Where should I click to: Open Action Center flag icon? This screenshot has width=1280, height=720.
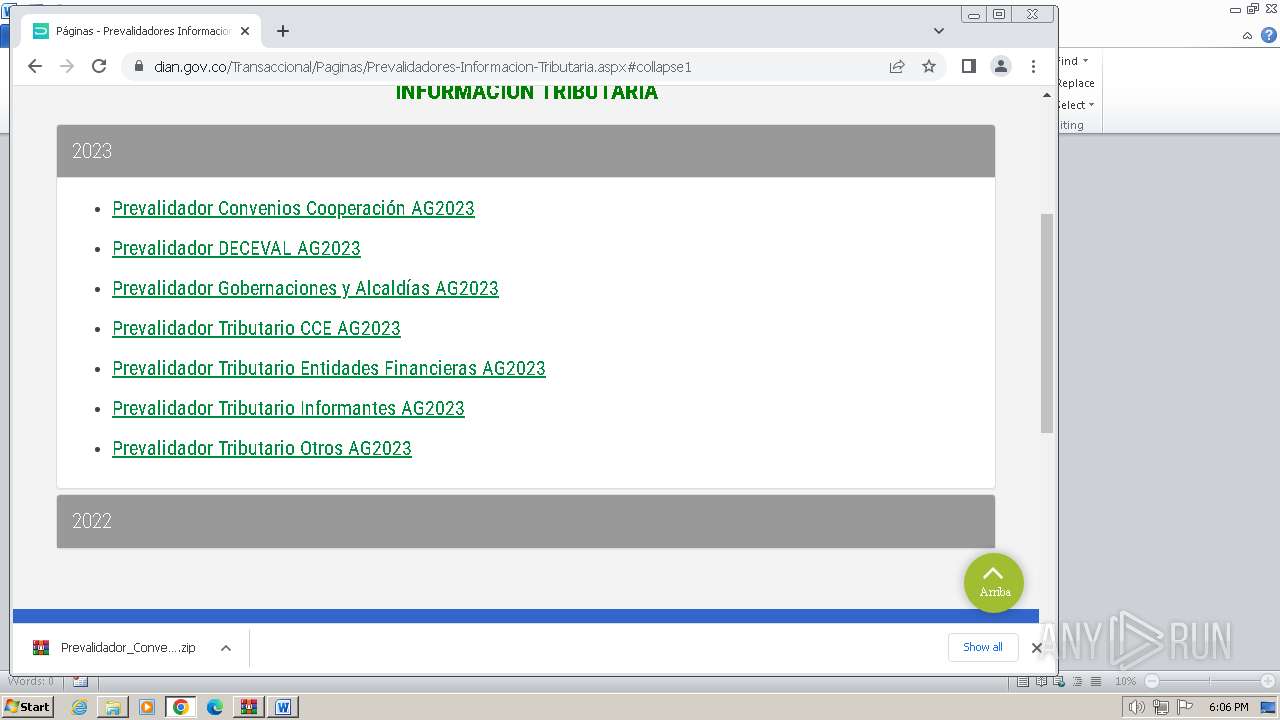(x=1184, y=707)
